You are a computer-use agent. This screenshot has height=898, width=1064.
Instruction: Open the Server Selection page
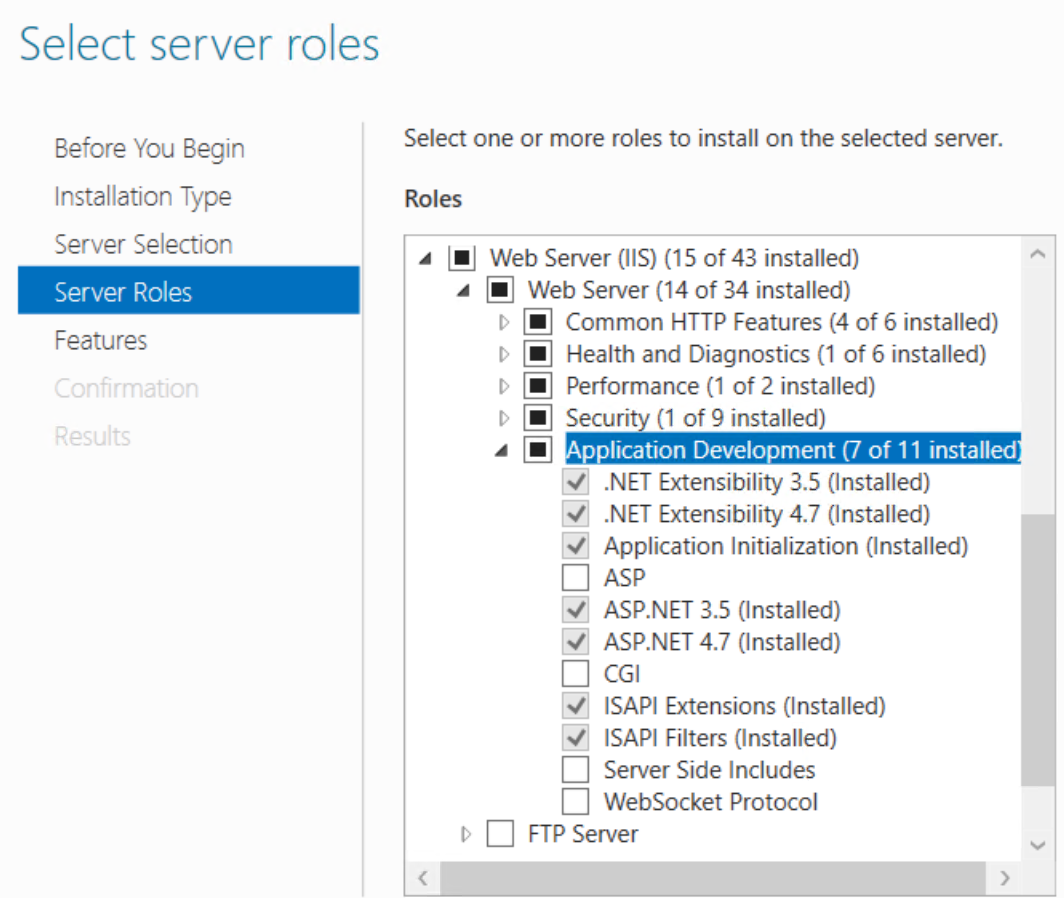click(x=142, y=244)
